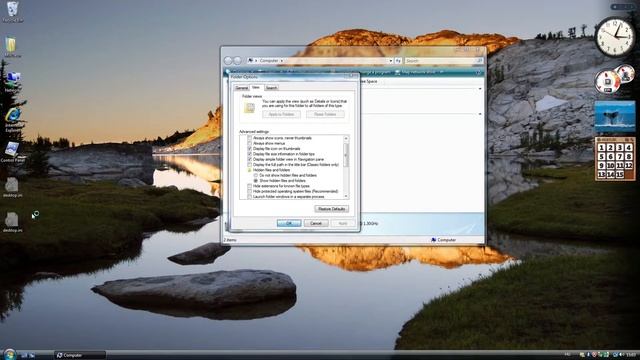Screen dimensions: 640x360
Task: Click tile 1 in the puzzle gadget
Action: 602,147
